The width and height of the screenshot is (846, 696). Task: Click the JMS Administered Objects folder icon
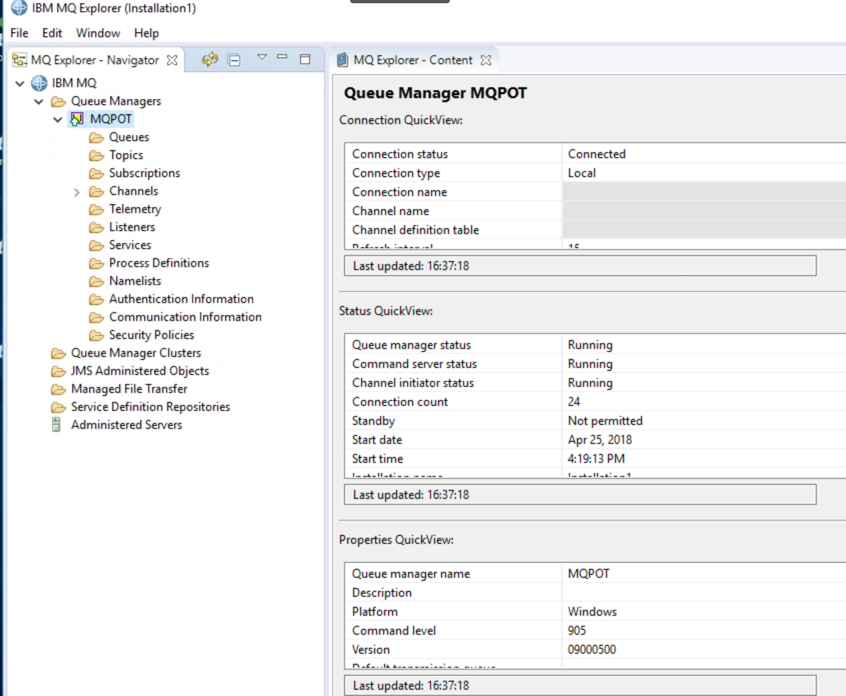(58, 371)
